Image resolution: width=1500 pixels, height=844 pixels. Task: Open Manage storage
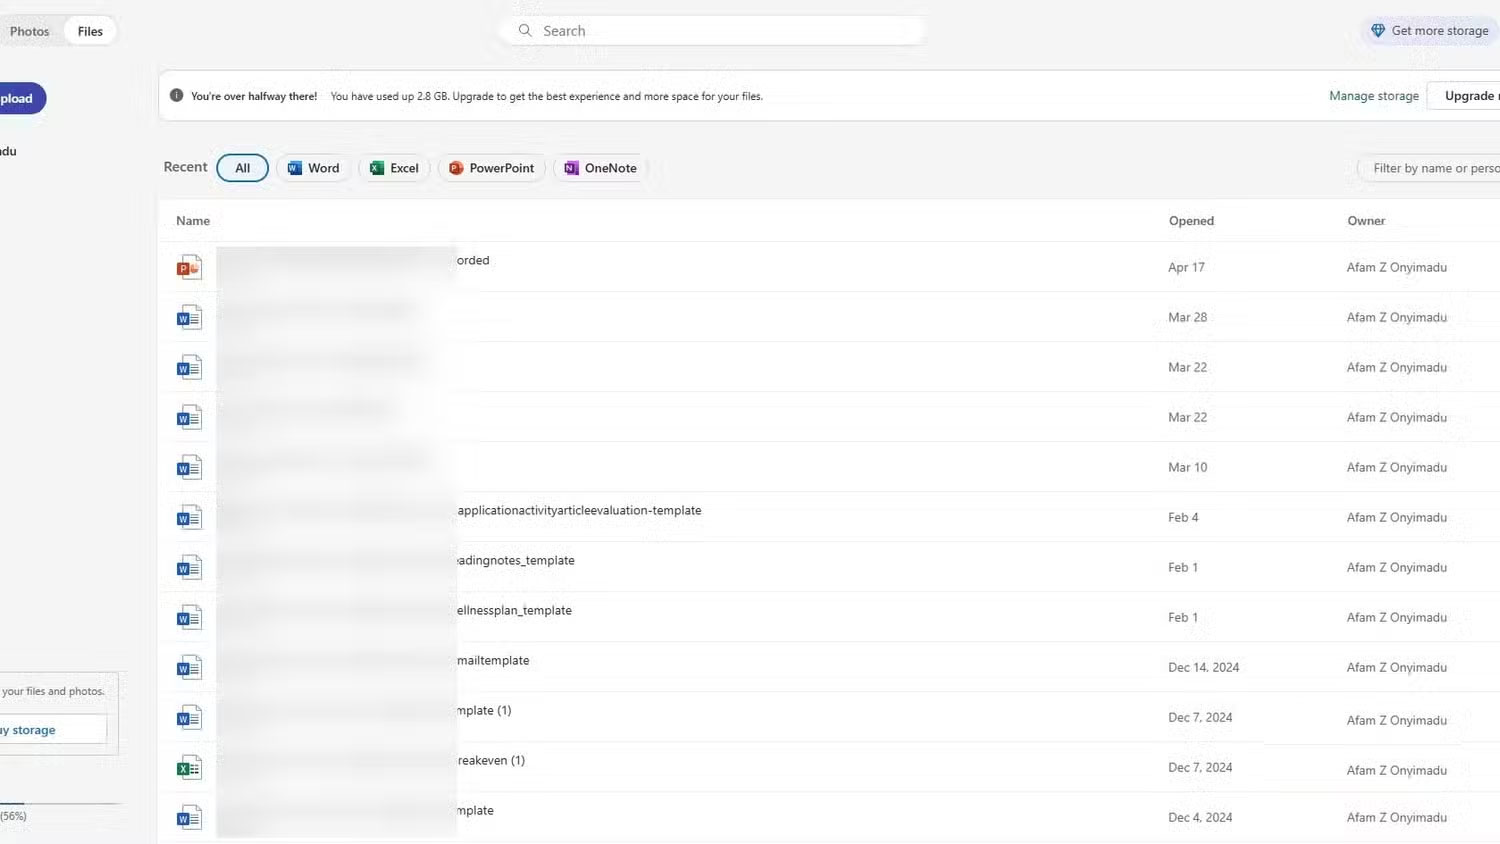(x=1374, y=95)
